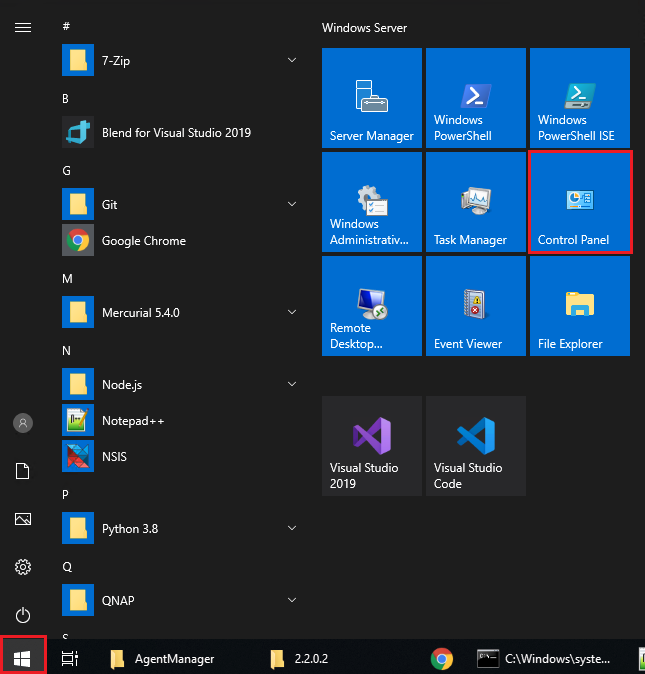Click the 'G' letter group header
645x674 pixels.
pyautogui.click(x=67, y=171)
